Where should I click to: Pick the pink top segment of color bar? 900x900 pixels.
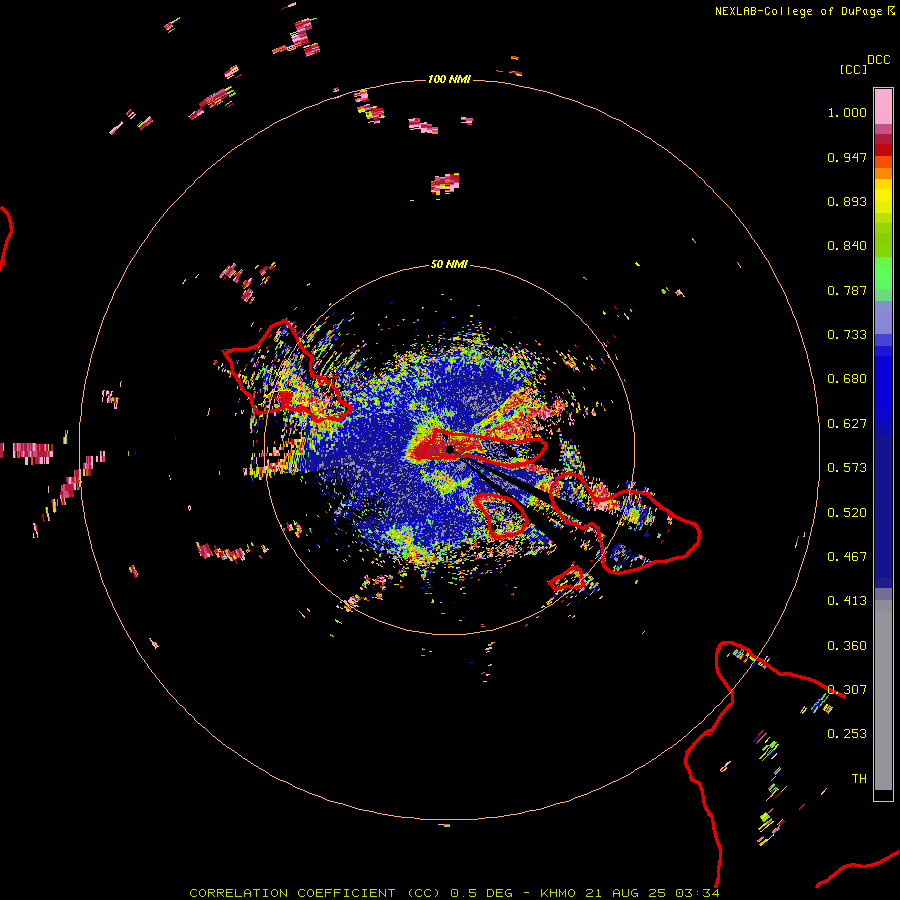click(883, 106)
